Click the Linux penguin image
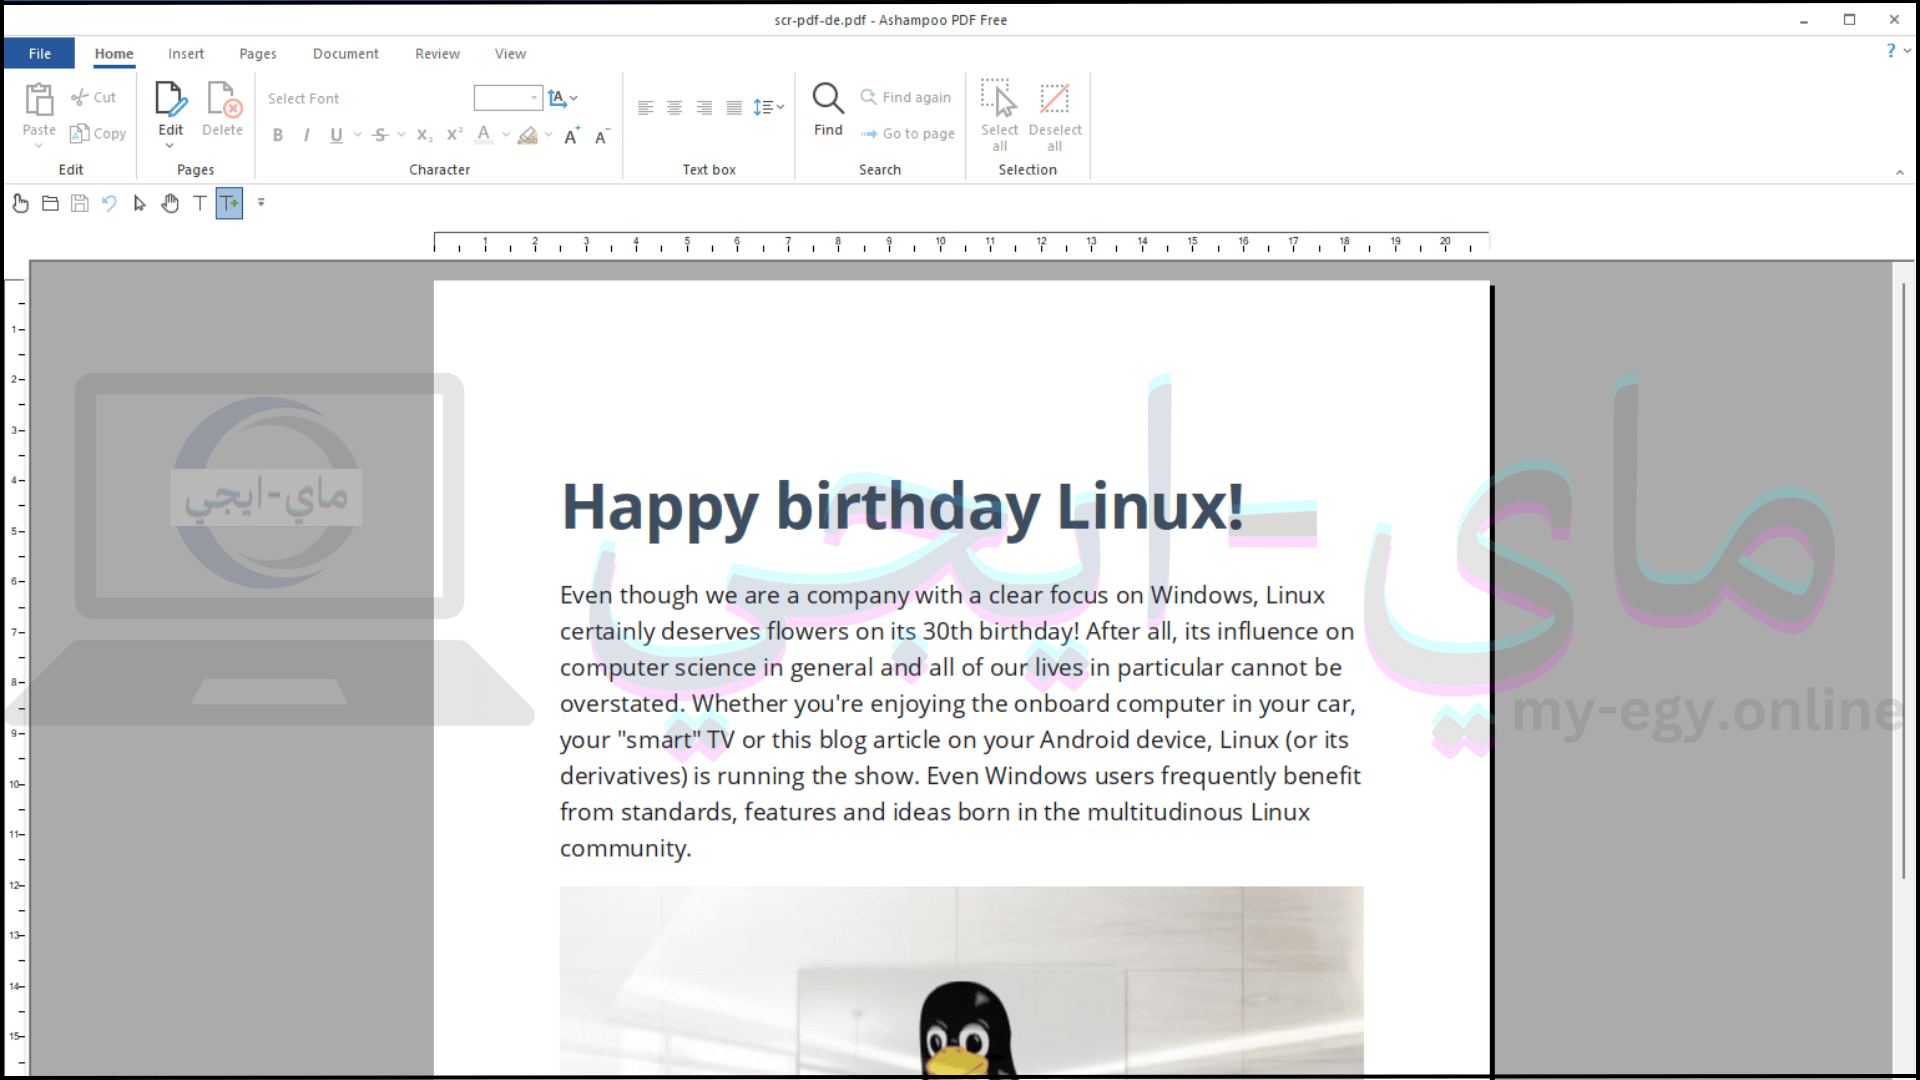The height and width of the screenshot is (1080, 1920). pyautogui.click(x=961, y=981)
